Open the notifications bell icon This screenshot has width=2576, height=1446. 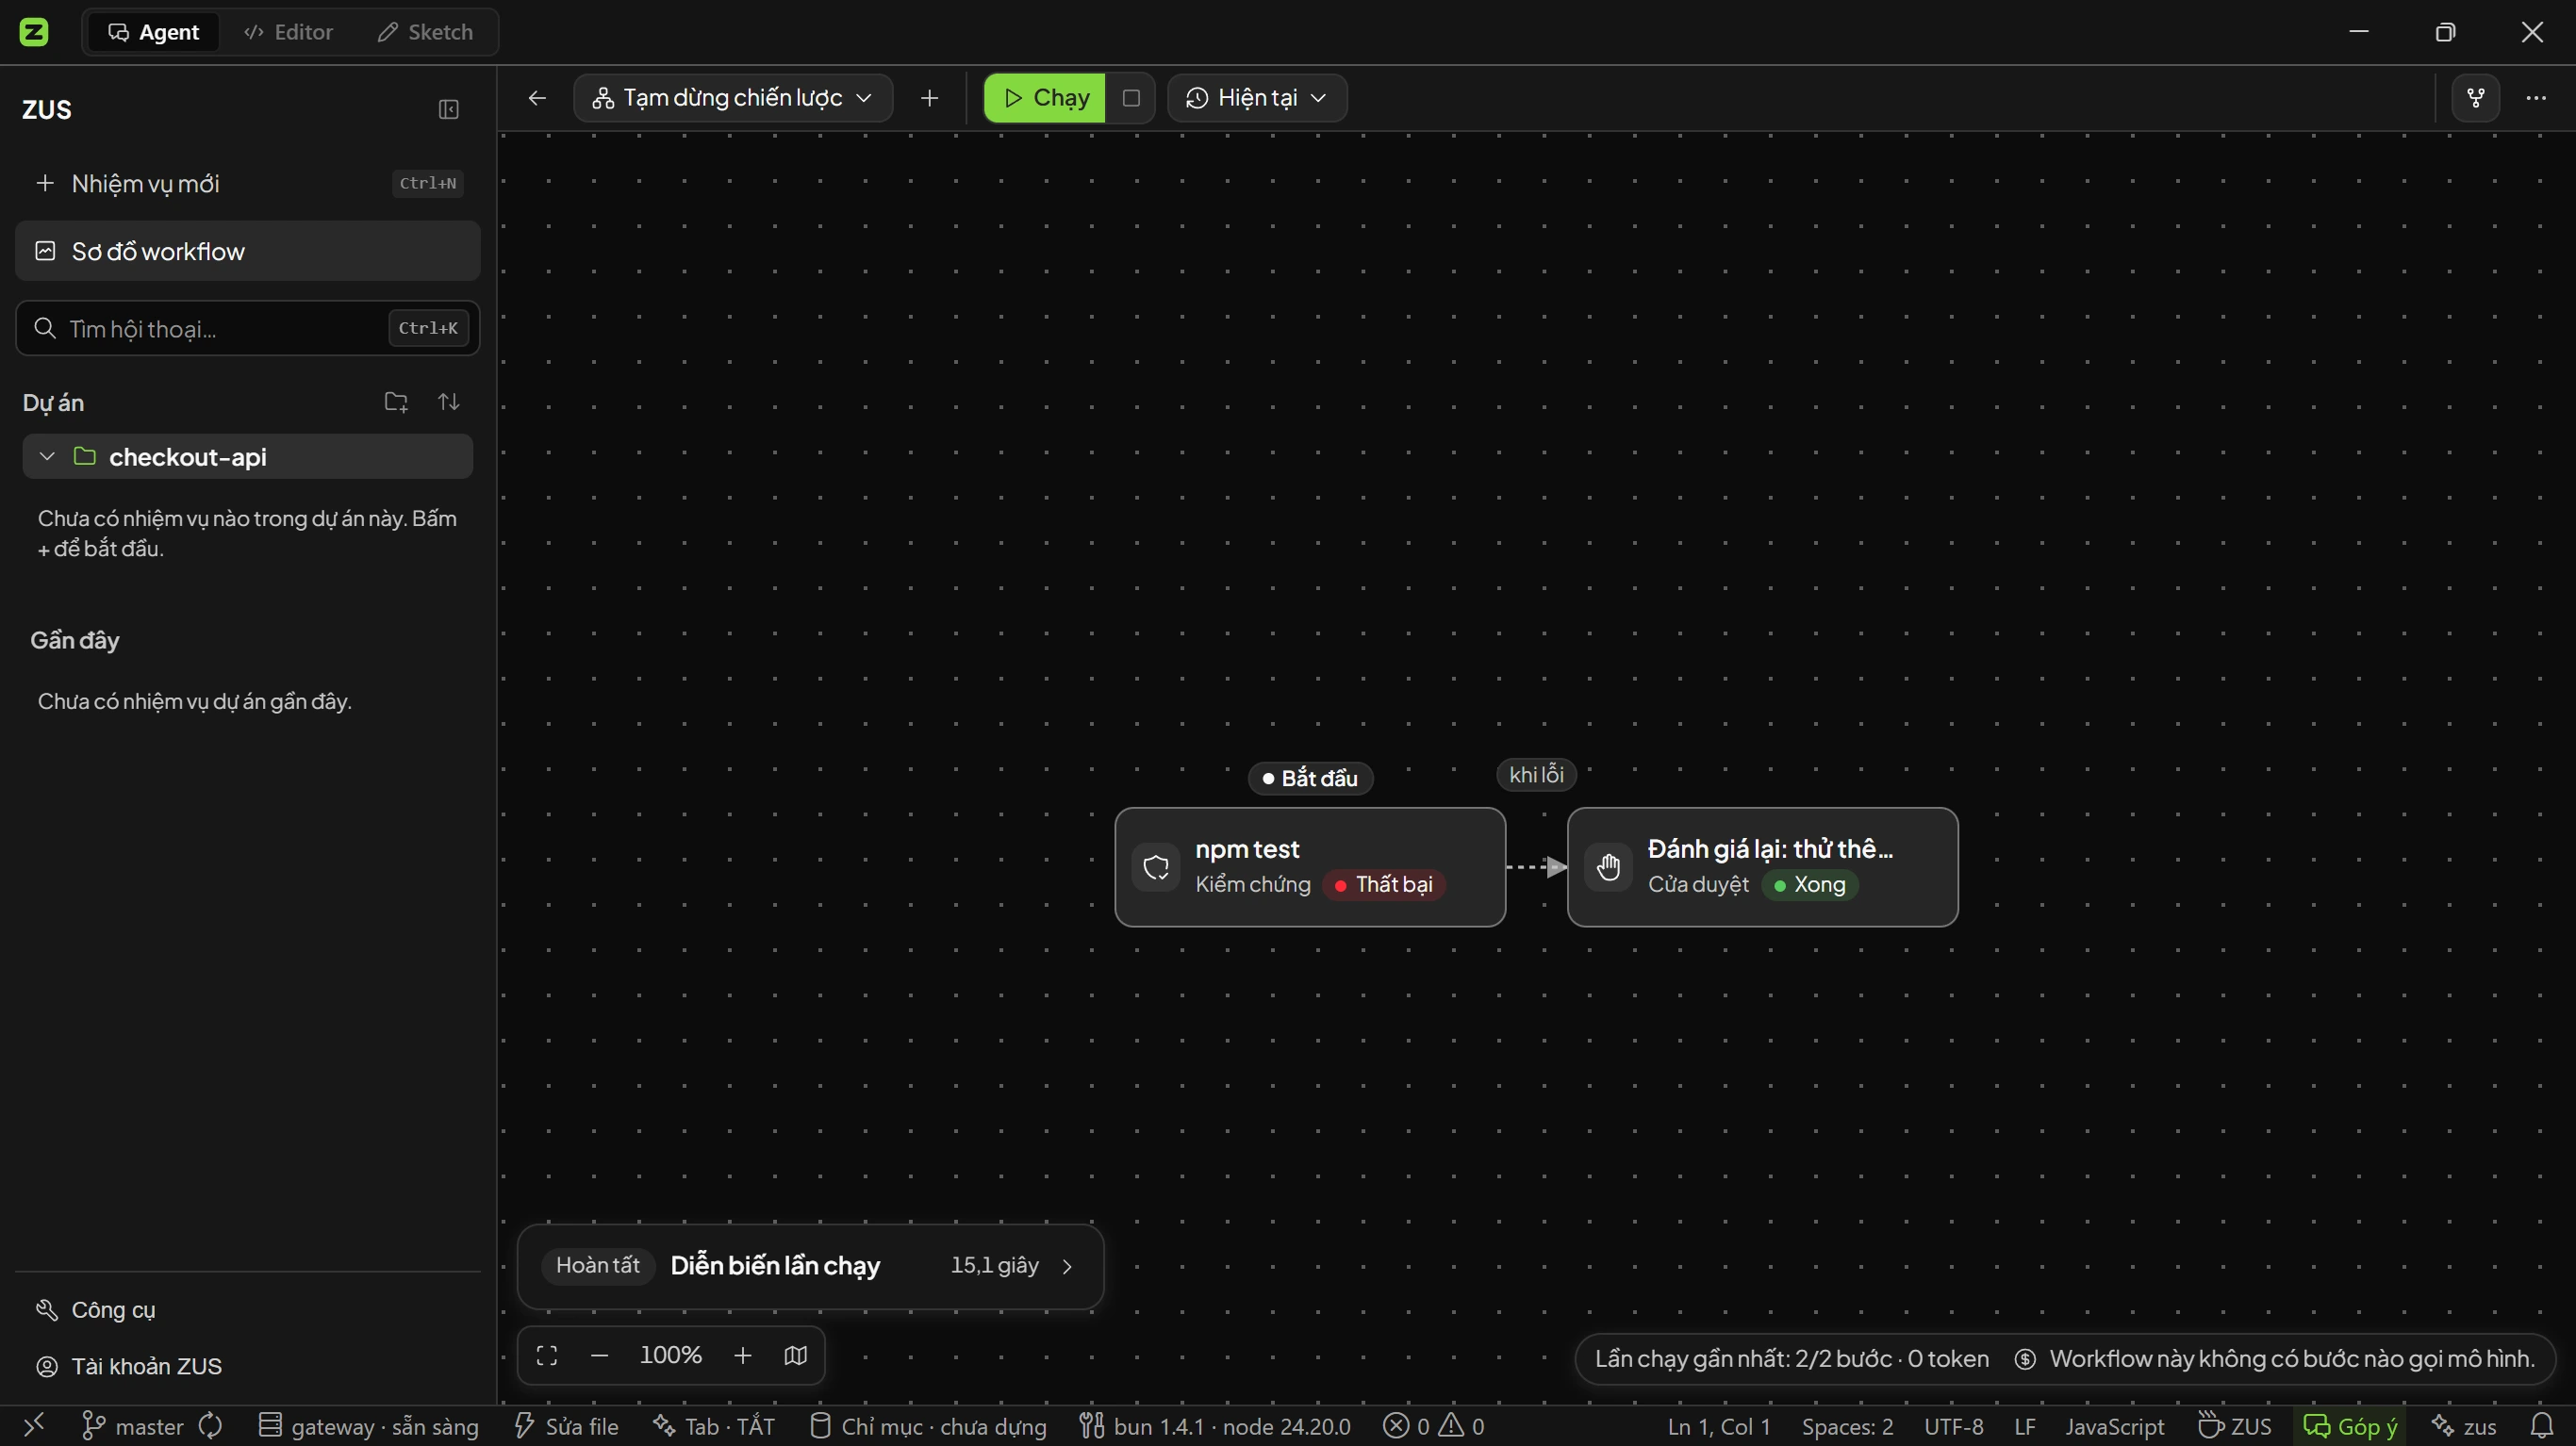[x=2542, y=1426]
